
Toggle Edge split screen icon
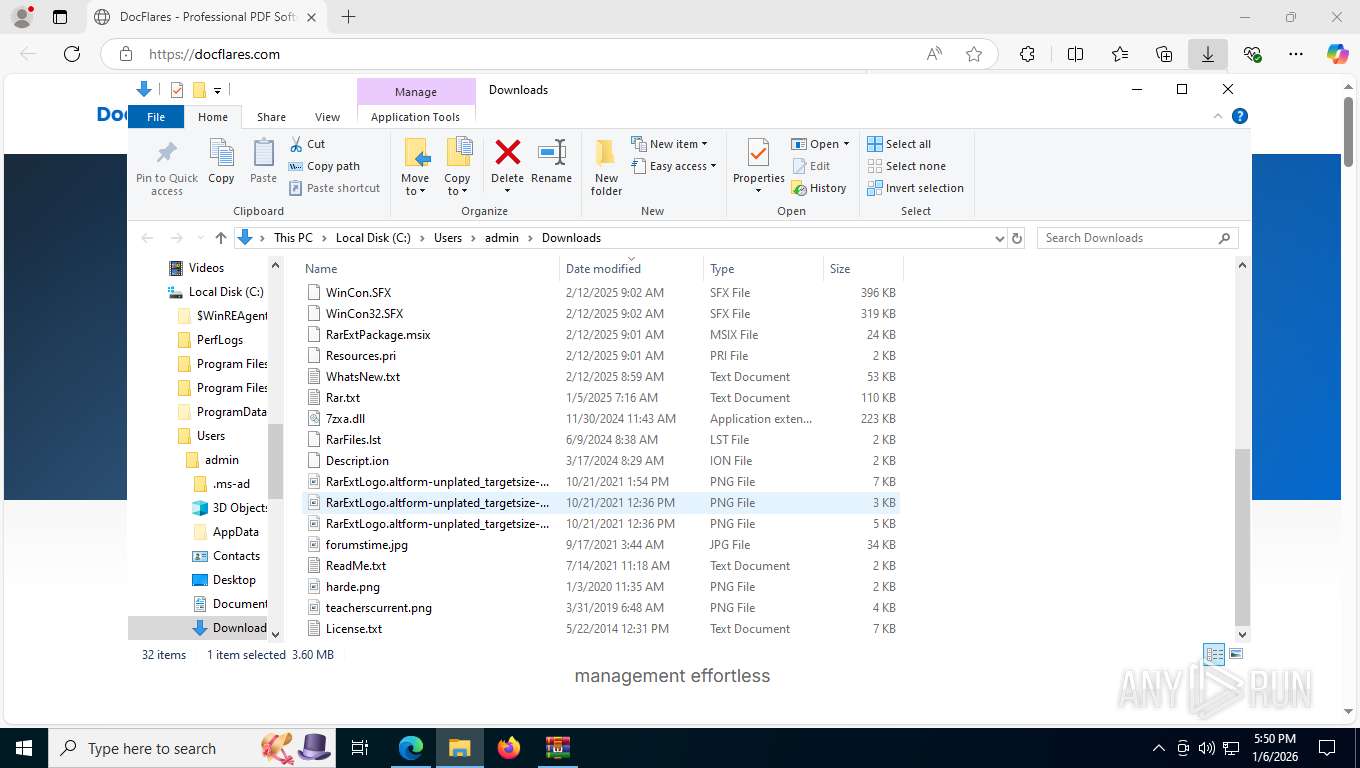point(1076,54)
